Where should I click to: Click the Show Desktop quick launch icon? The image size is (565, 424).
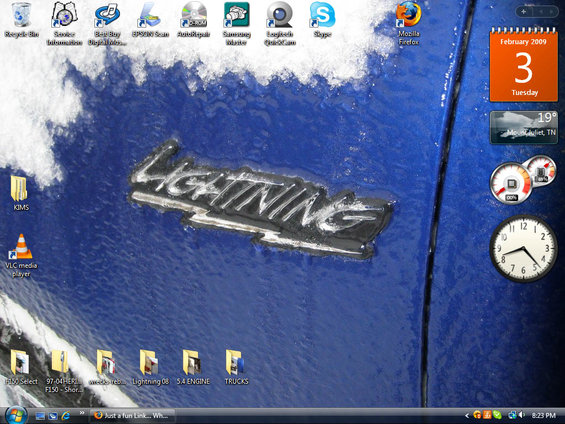tap(40, 416)
